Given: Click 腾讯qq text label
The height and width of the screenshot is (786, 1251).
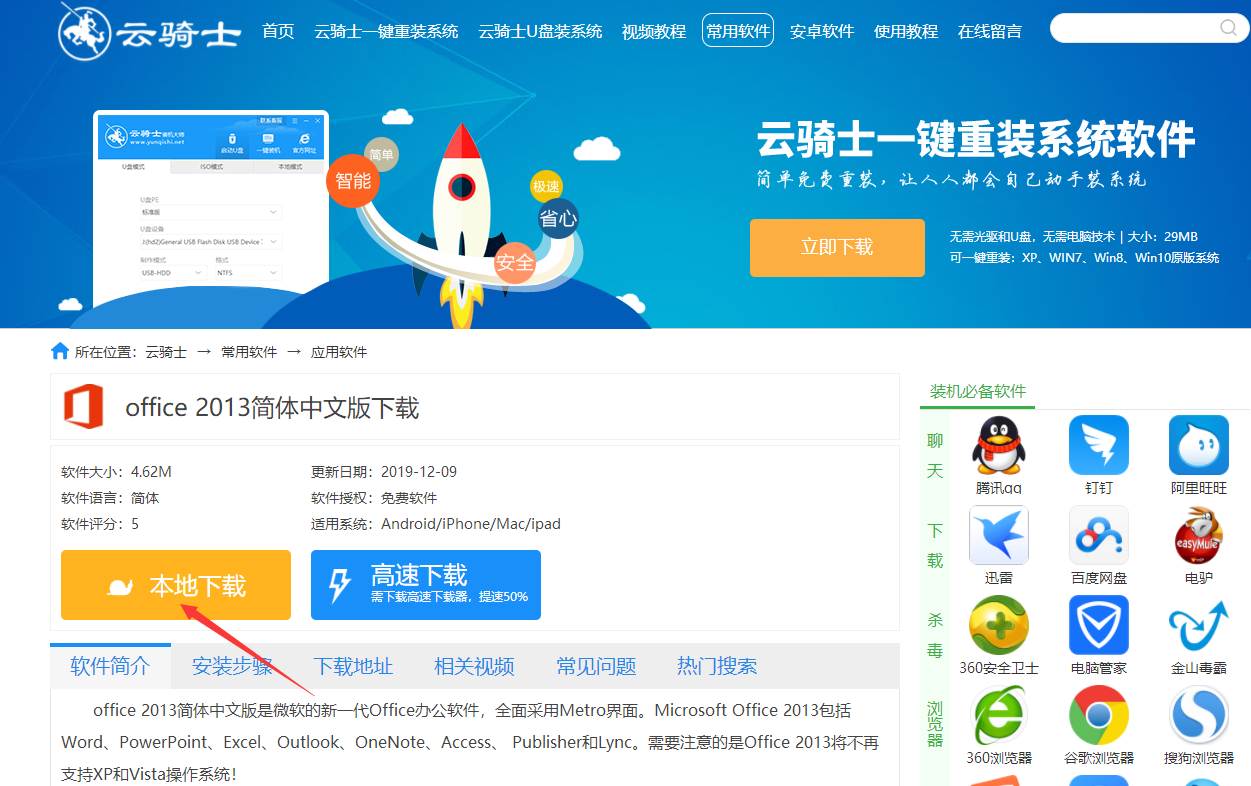Looking at the screenshot, I should point(999,488).
